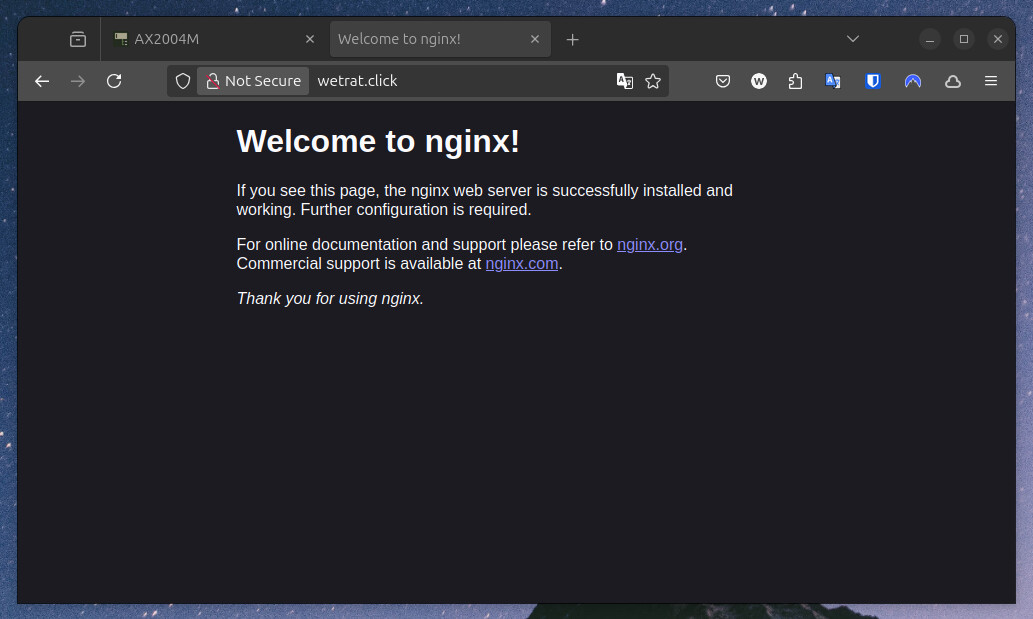The height and width of the screenshot is (619, 1033).
Task: Open tracking protection shield panel
Action: pos(182,81)
